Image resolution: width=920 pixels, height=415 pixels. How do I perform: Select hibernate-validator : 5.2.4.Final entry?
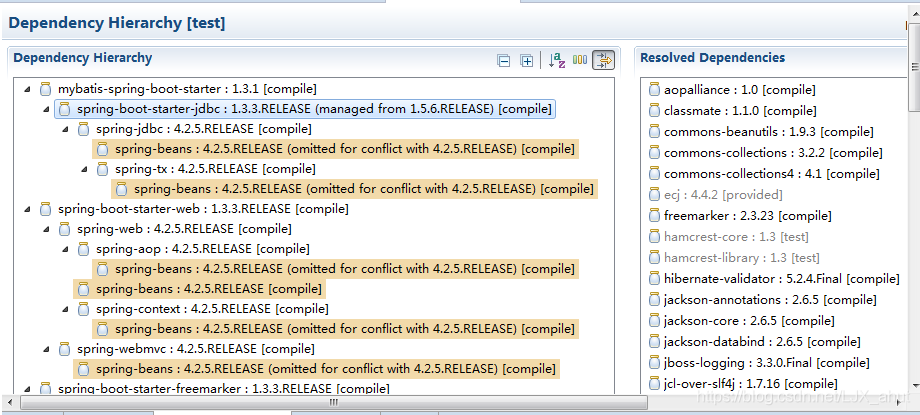(774, 278)
